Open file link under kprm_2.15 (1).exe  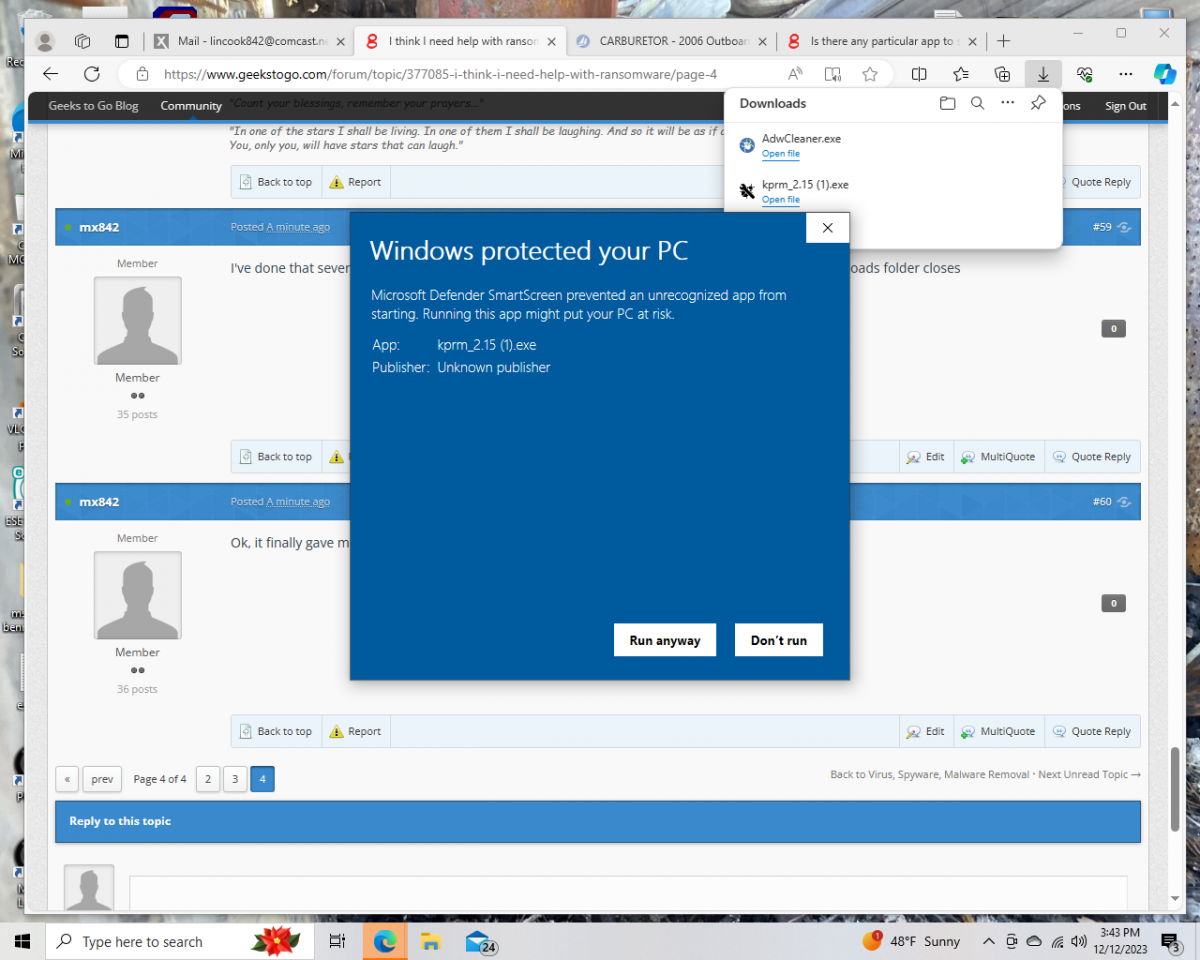[x=780, y=200]
